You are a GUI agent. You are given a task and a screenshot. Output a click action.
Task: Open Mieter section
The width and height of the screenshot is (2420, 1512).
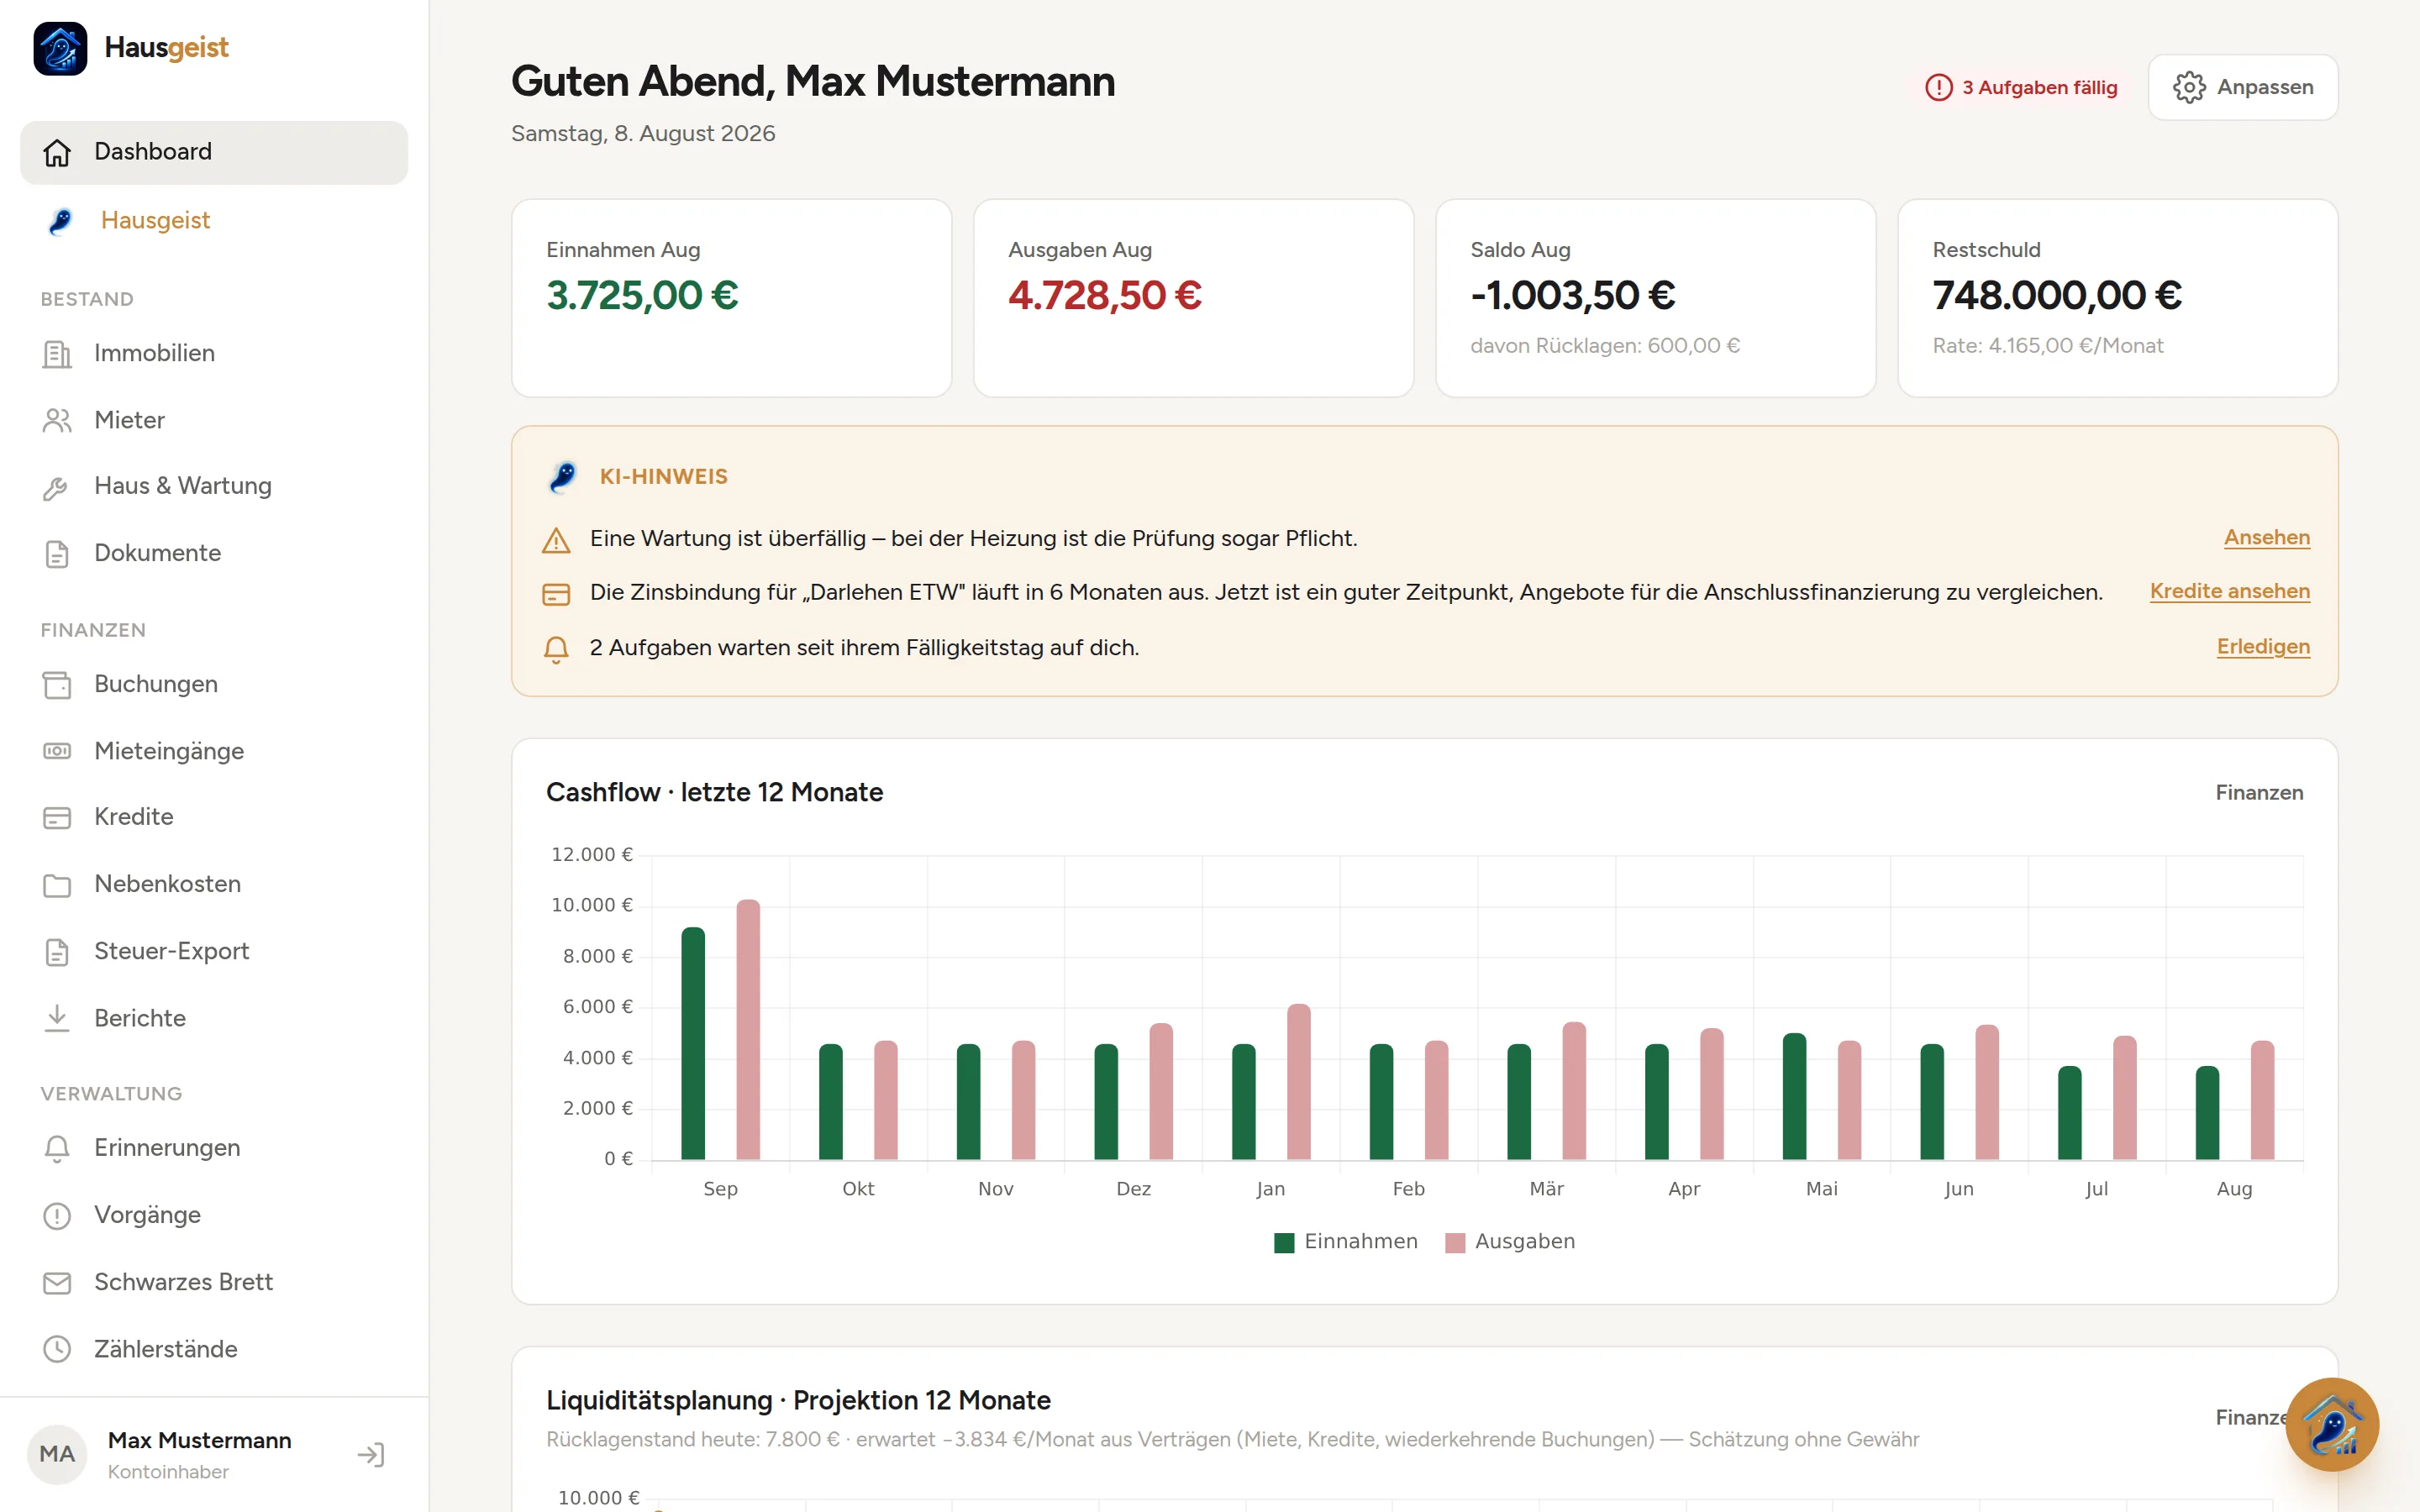[x=214, y=420]
